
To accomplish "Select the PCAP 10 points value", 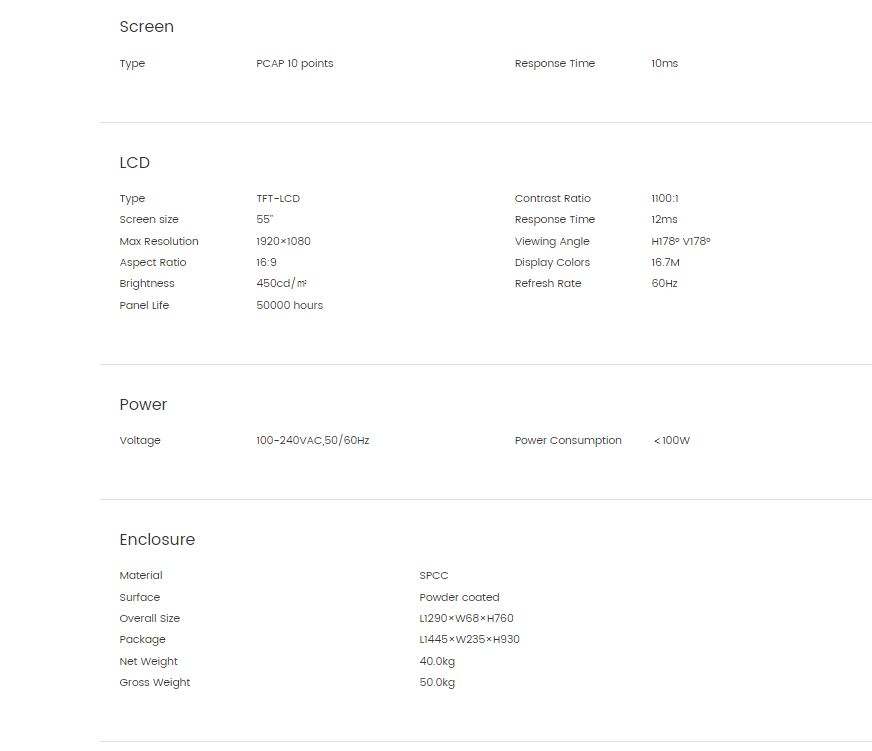I will click(x=295, y=63).
